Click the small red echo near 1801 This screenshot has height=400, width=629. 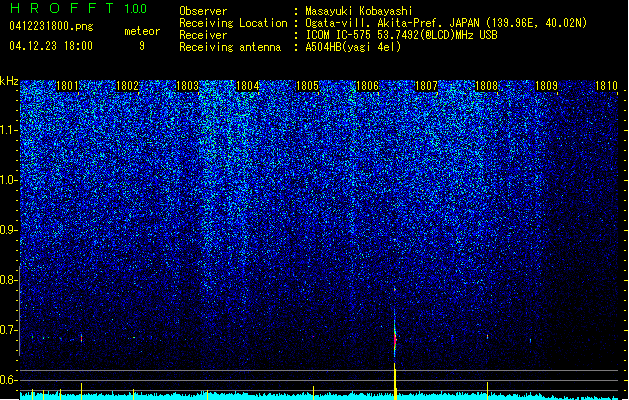tap(81, 338)
